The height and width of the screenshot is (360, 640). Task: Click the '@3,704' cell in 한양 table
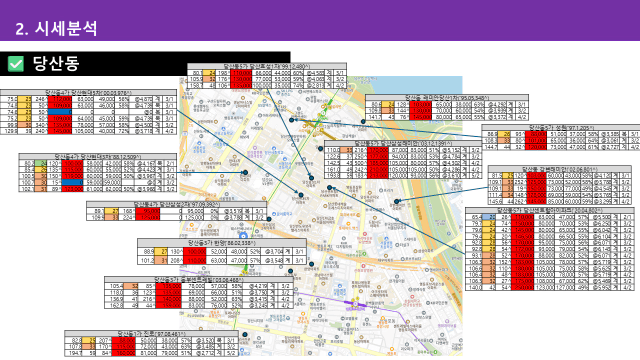(273, 252)
